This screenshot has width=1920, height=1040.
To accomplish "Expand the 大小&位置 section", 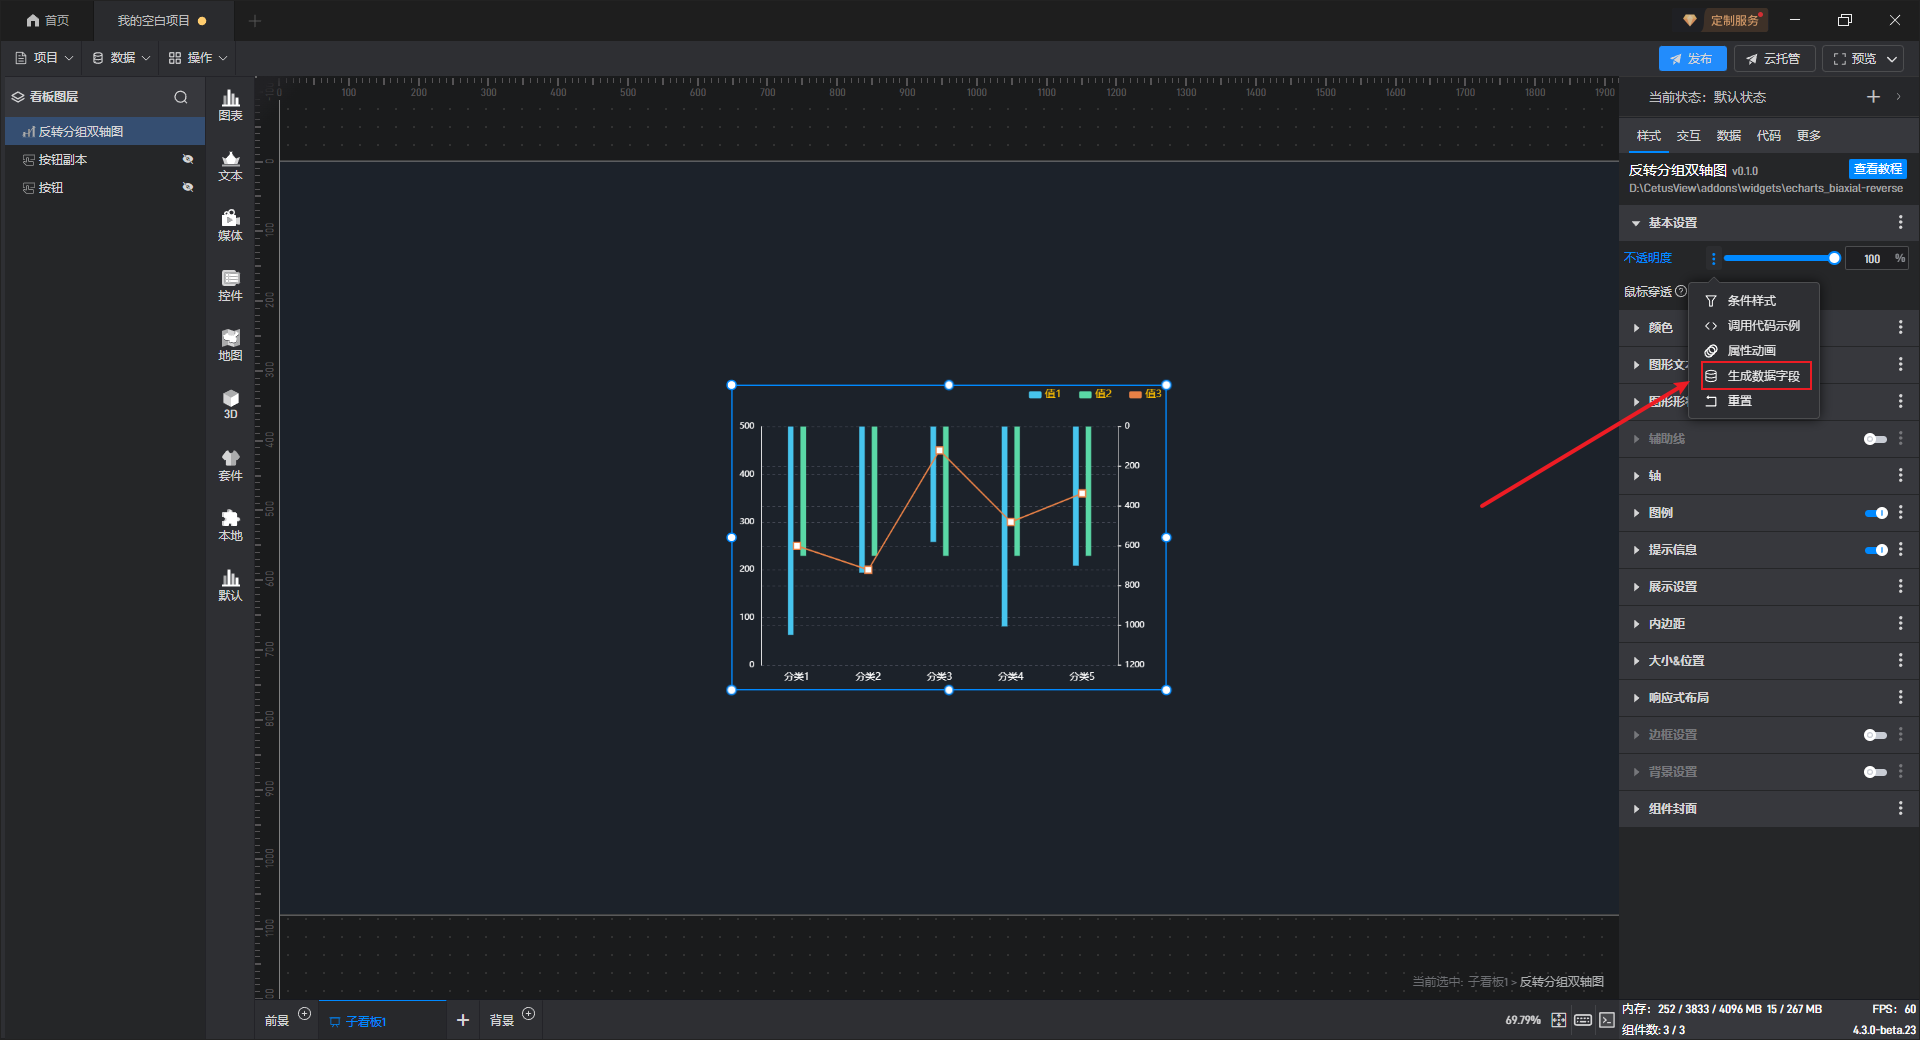I will pyautogui.click(x=1676, y=661).
